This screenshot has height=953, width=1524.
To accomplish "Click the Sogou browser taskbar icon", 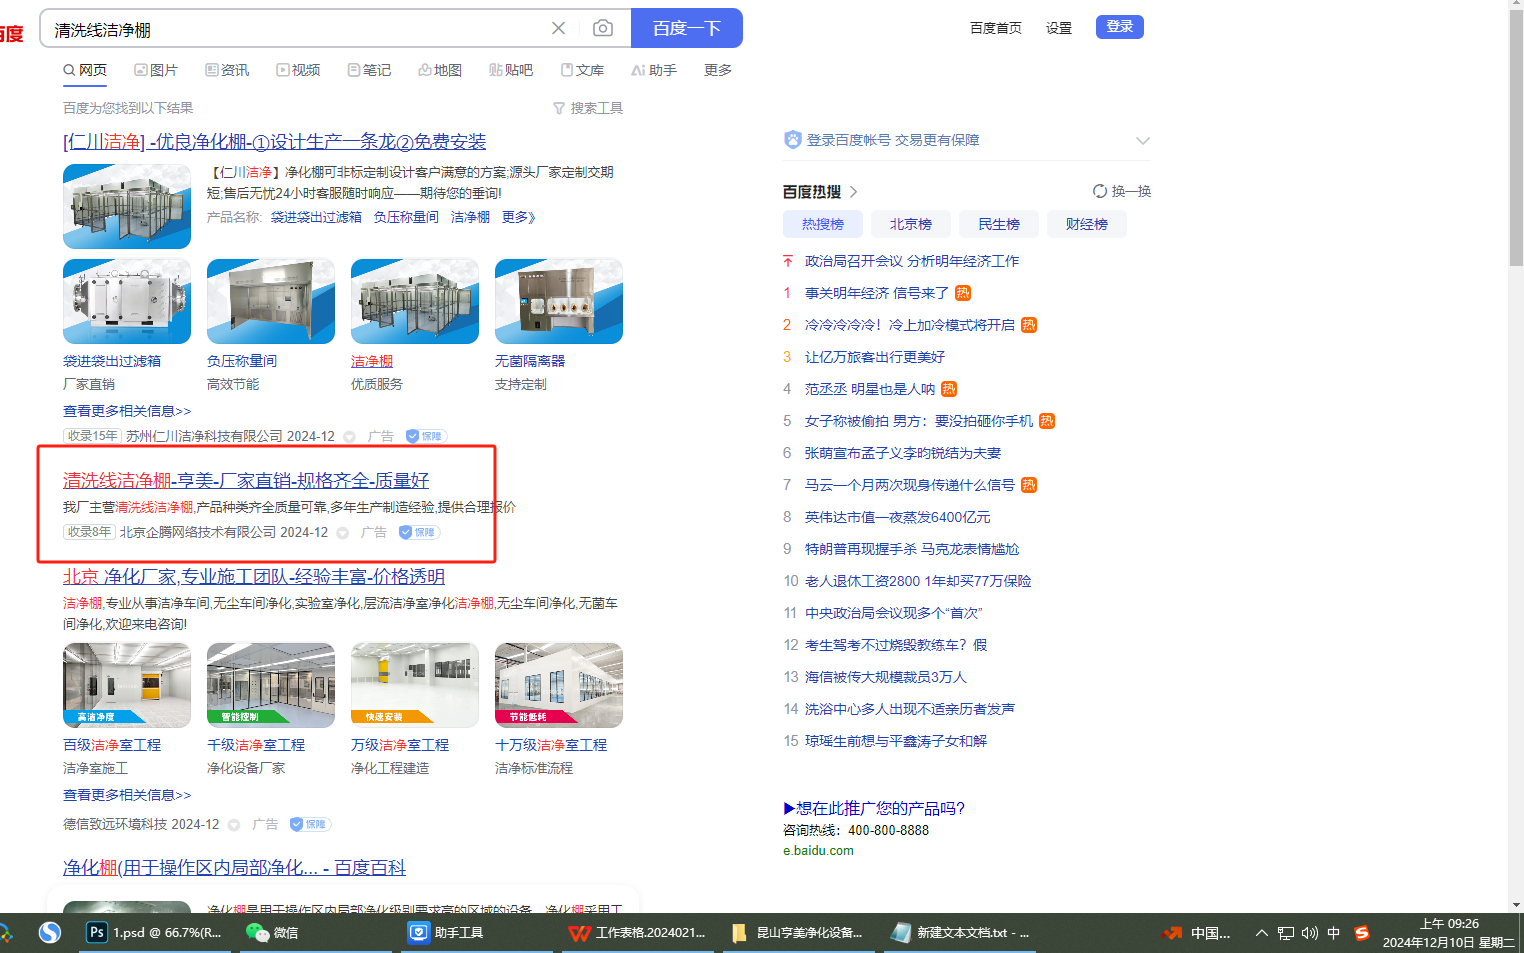I will [x=50, y=933].
